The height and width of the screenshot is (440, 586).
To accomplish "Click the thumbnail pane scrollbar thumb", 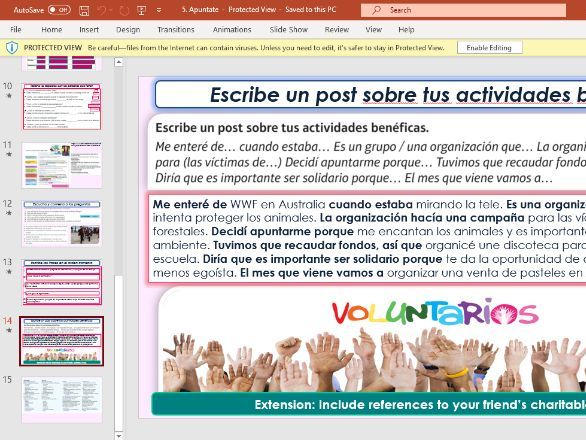I will tap(118, 353).
